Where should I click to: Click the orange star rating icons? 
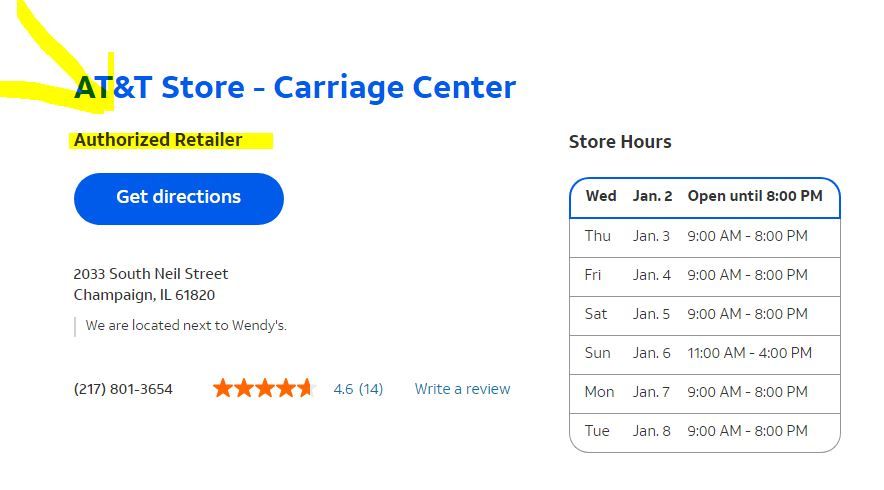point(263,388)
